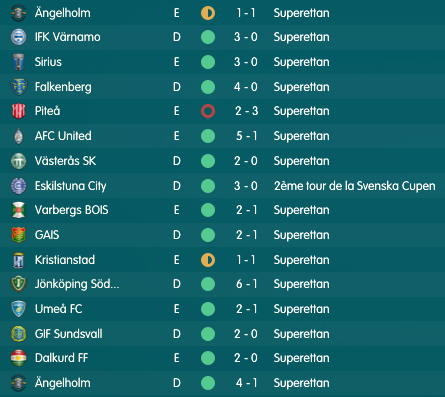Click the Dalkurd FF club badge
Screen dimensions: 445x397
click(18, 358)
